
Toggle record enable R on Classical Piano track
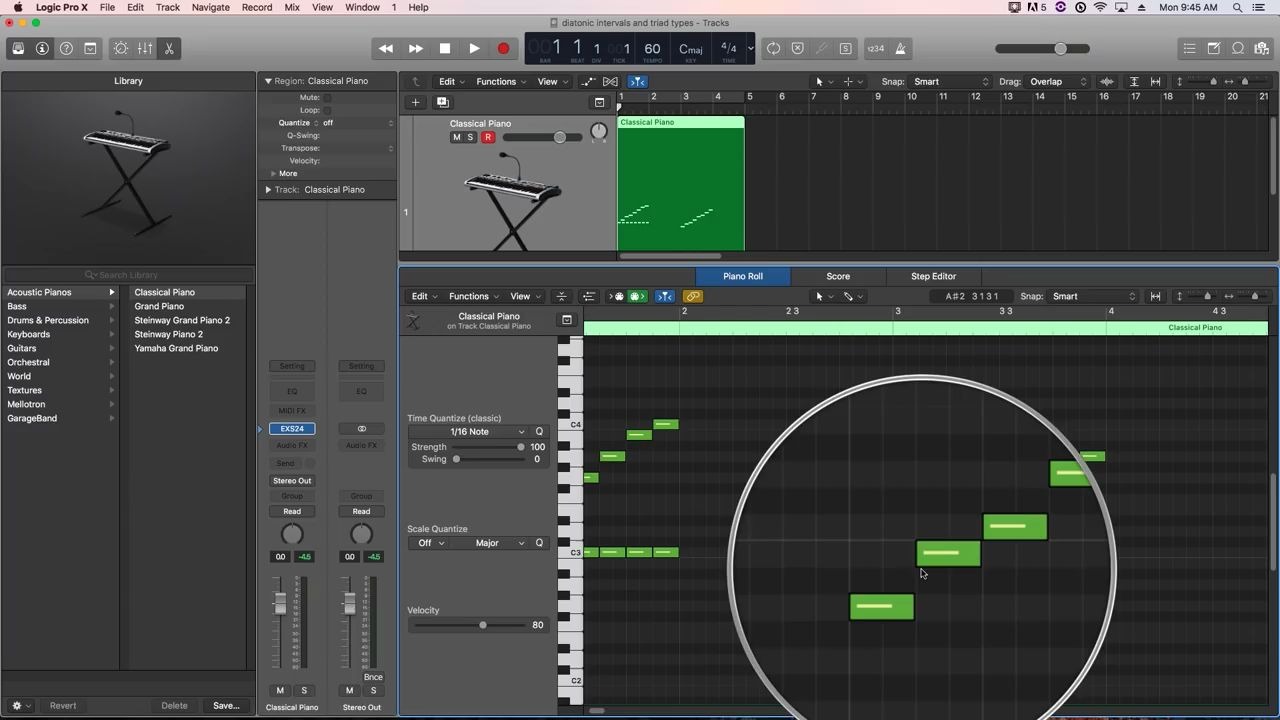(488, 138)
